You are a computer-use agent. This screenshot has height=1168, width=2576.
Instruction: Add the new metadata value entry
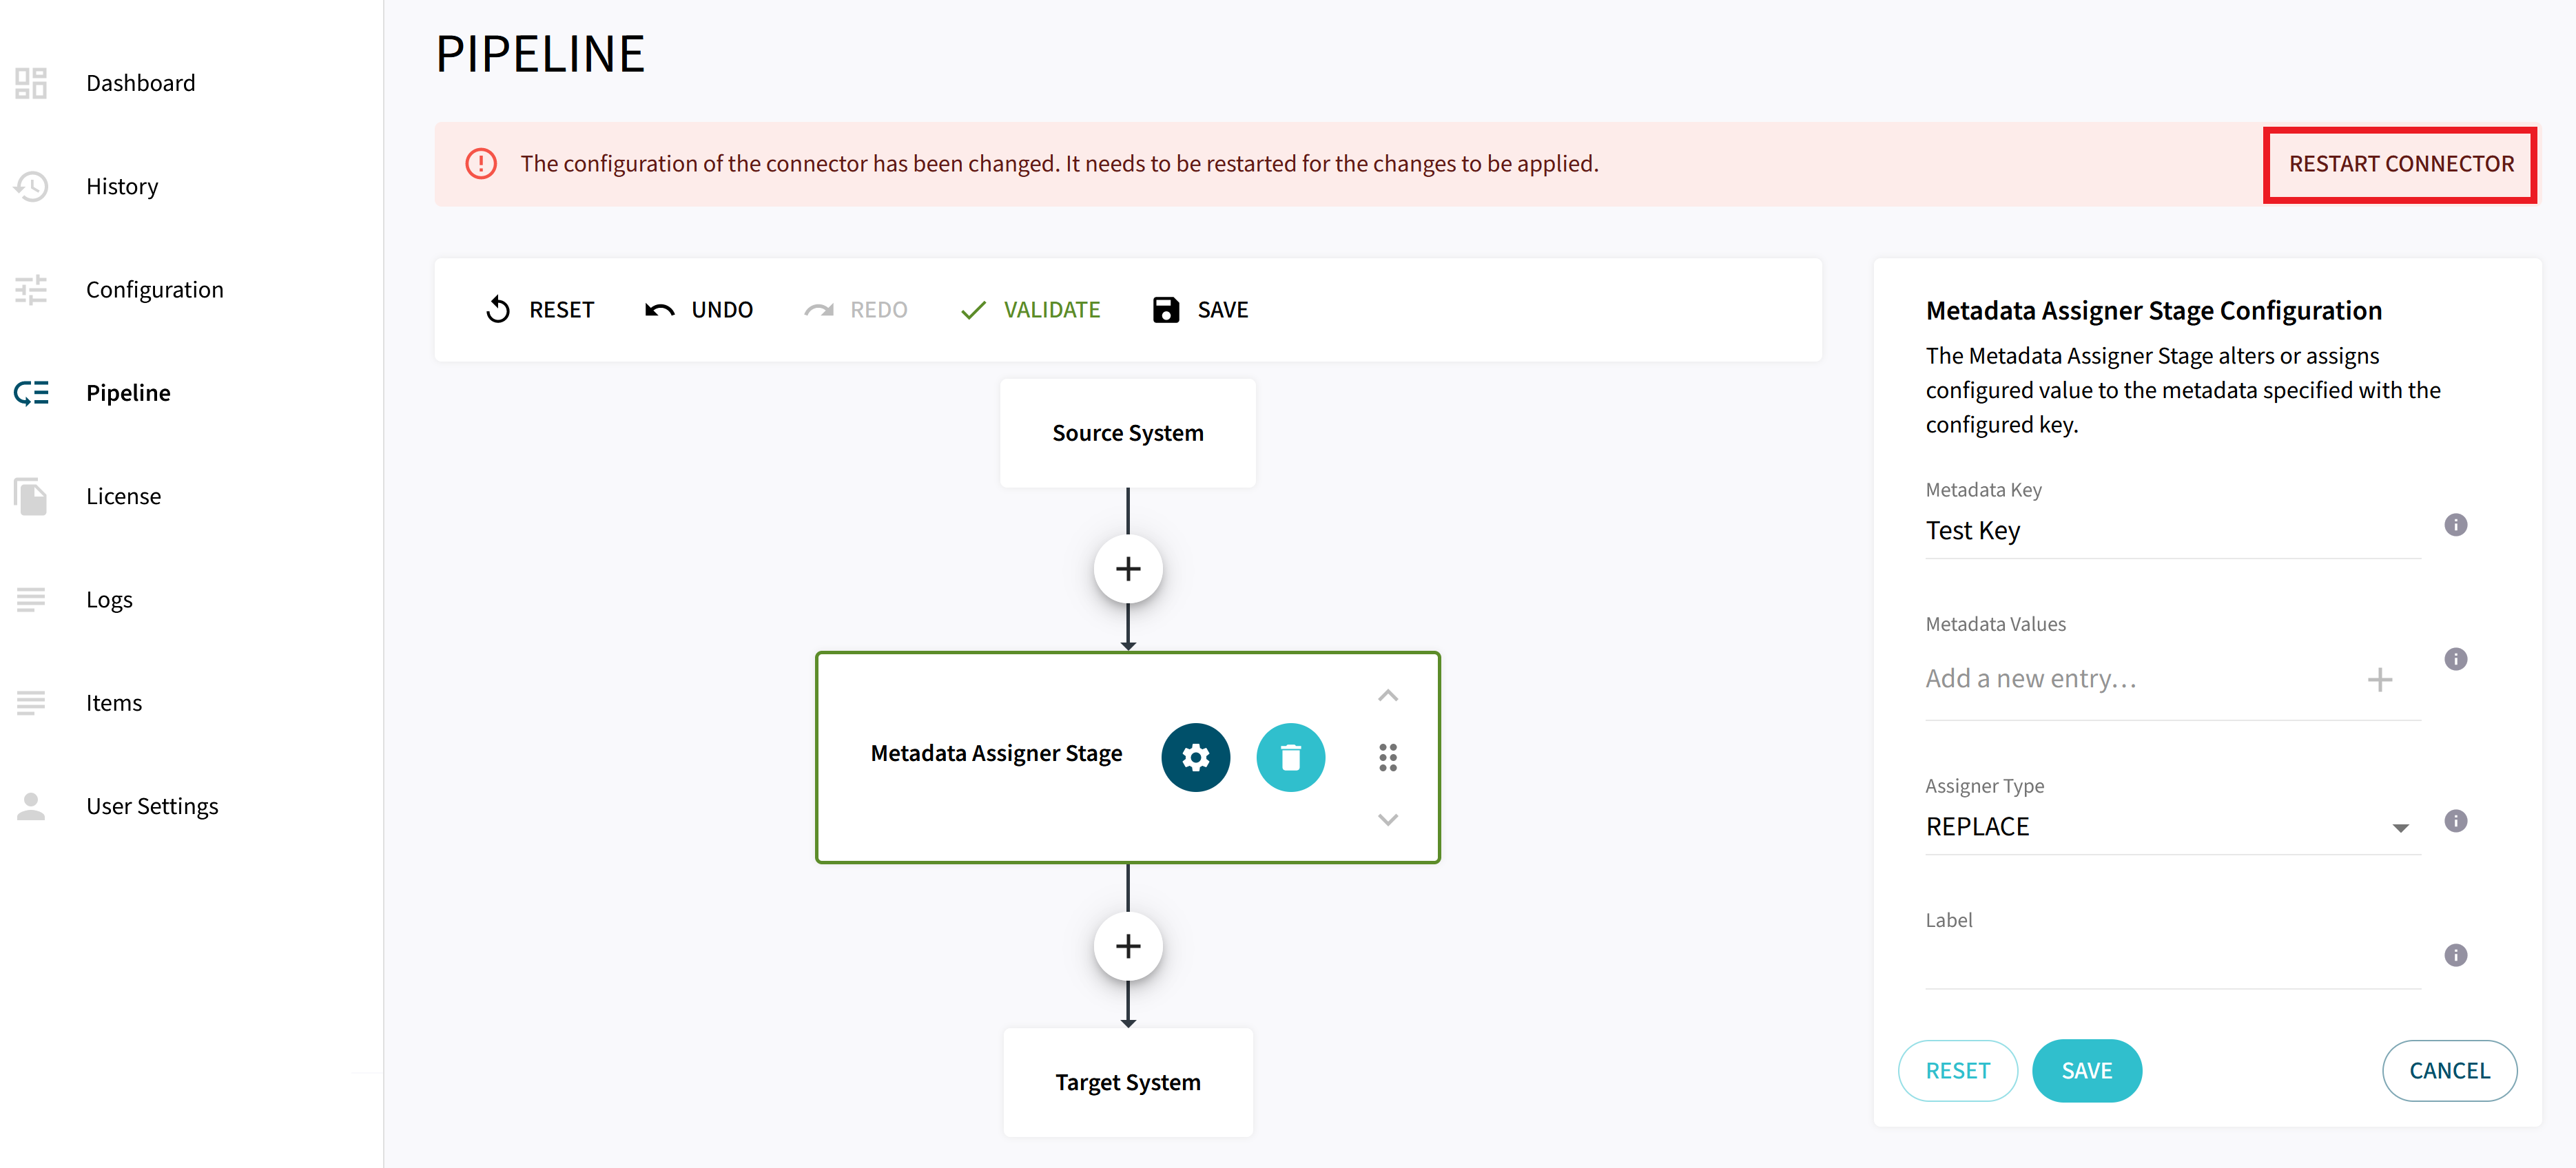pos(2379,680)
